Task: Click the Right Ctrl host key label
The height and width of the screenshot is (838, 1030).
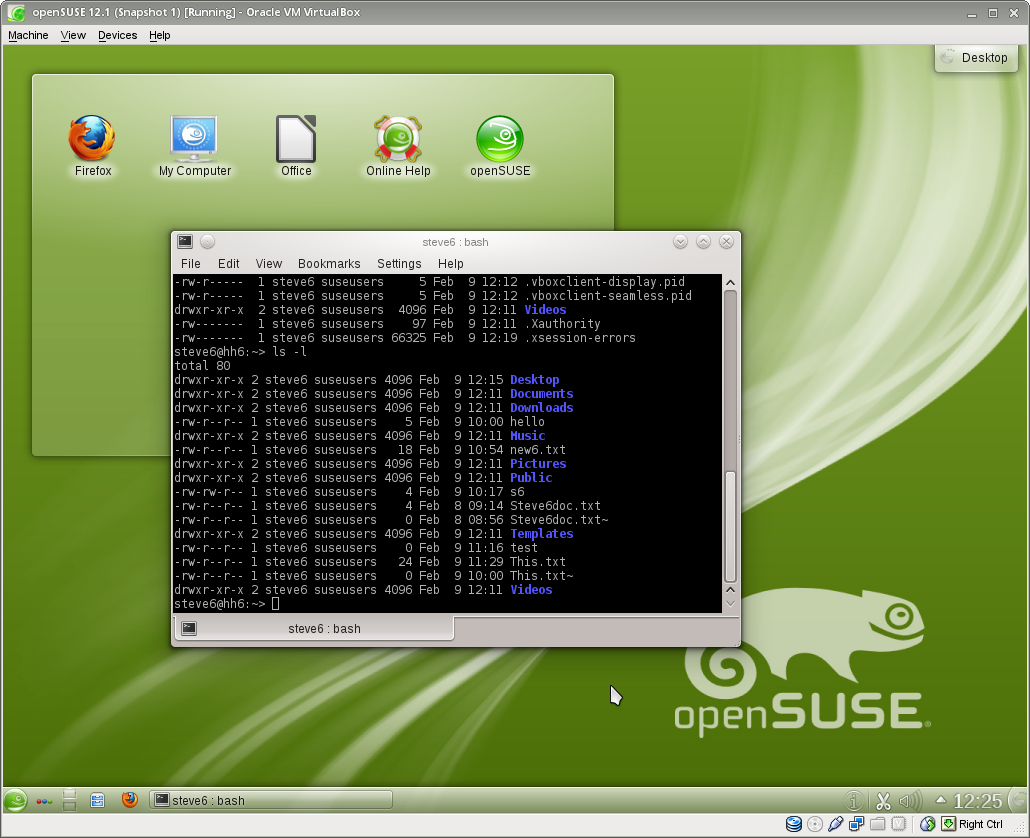Action: (981, 824)
